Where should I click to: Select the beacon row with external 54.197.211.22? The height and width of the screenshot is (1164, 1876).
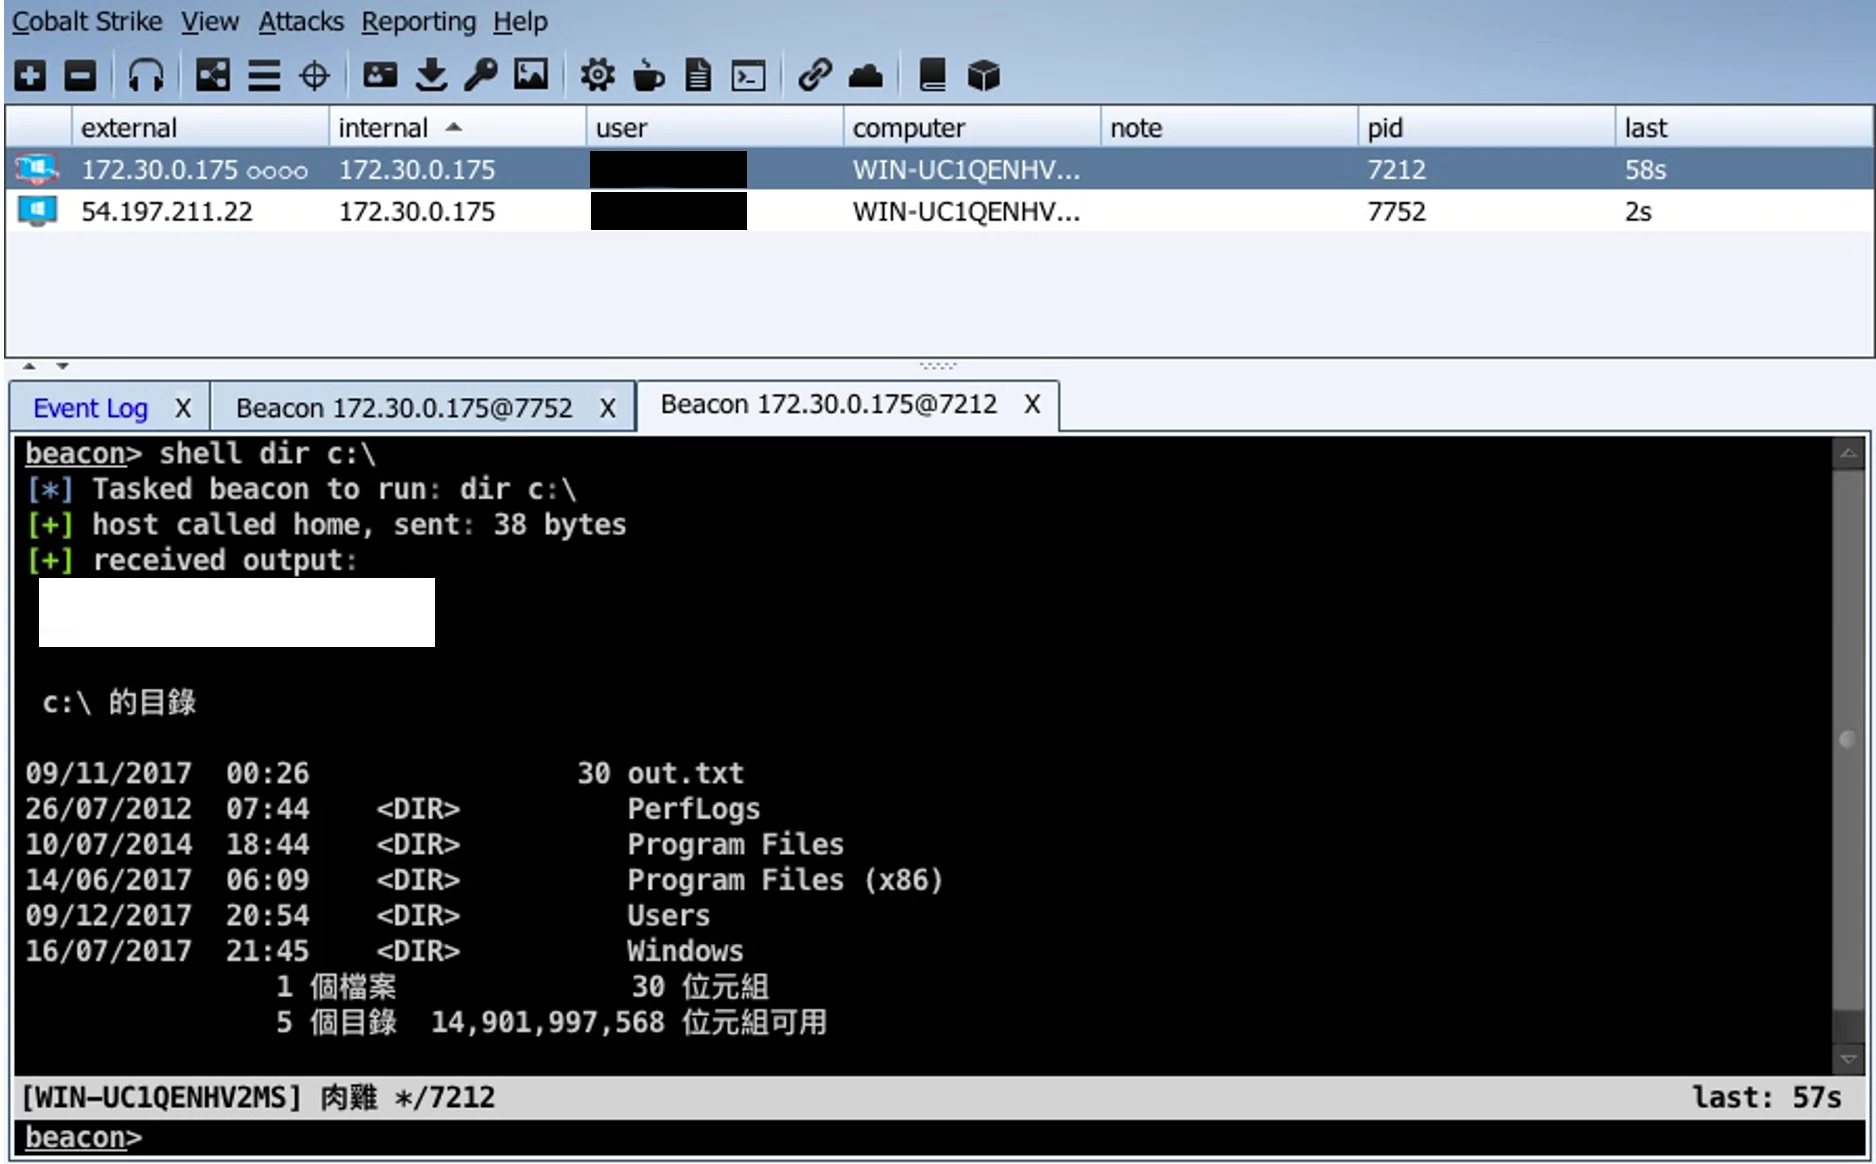pyautogui.click(x=167, y=212)
